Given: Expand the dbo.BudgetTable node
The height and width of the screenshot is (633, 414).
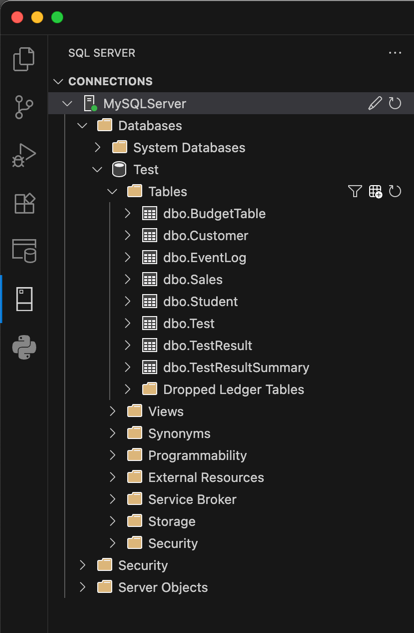Looking at the screenshot, I should tap(128, 214).
